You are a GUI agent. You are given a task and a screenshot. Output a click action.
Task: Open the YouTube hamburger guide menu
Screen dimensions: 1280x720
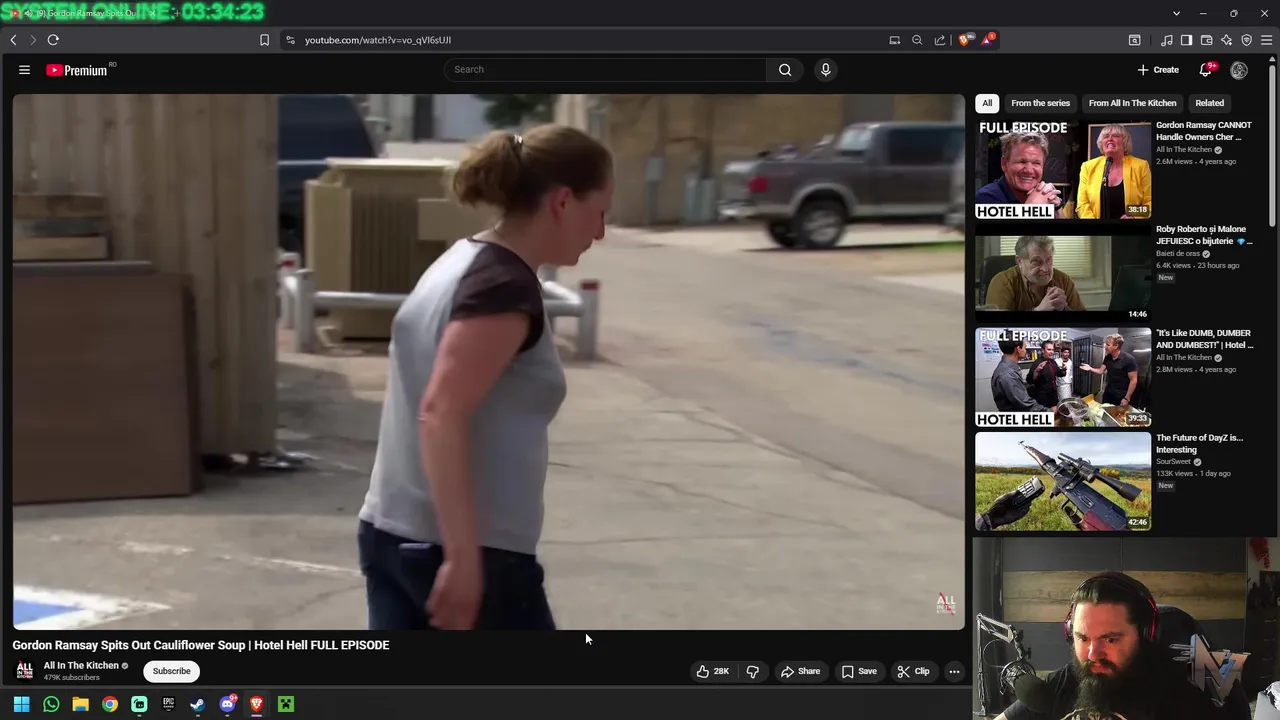click(24, 70)
